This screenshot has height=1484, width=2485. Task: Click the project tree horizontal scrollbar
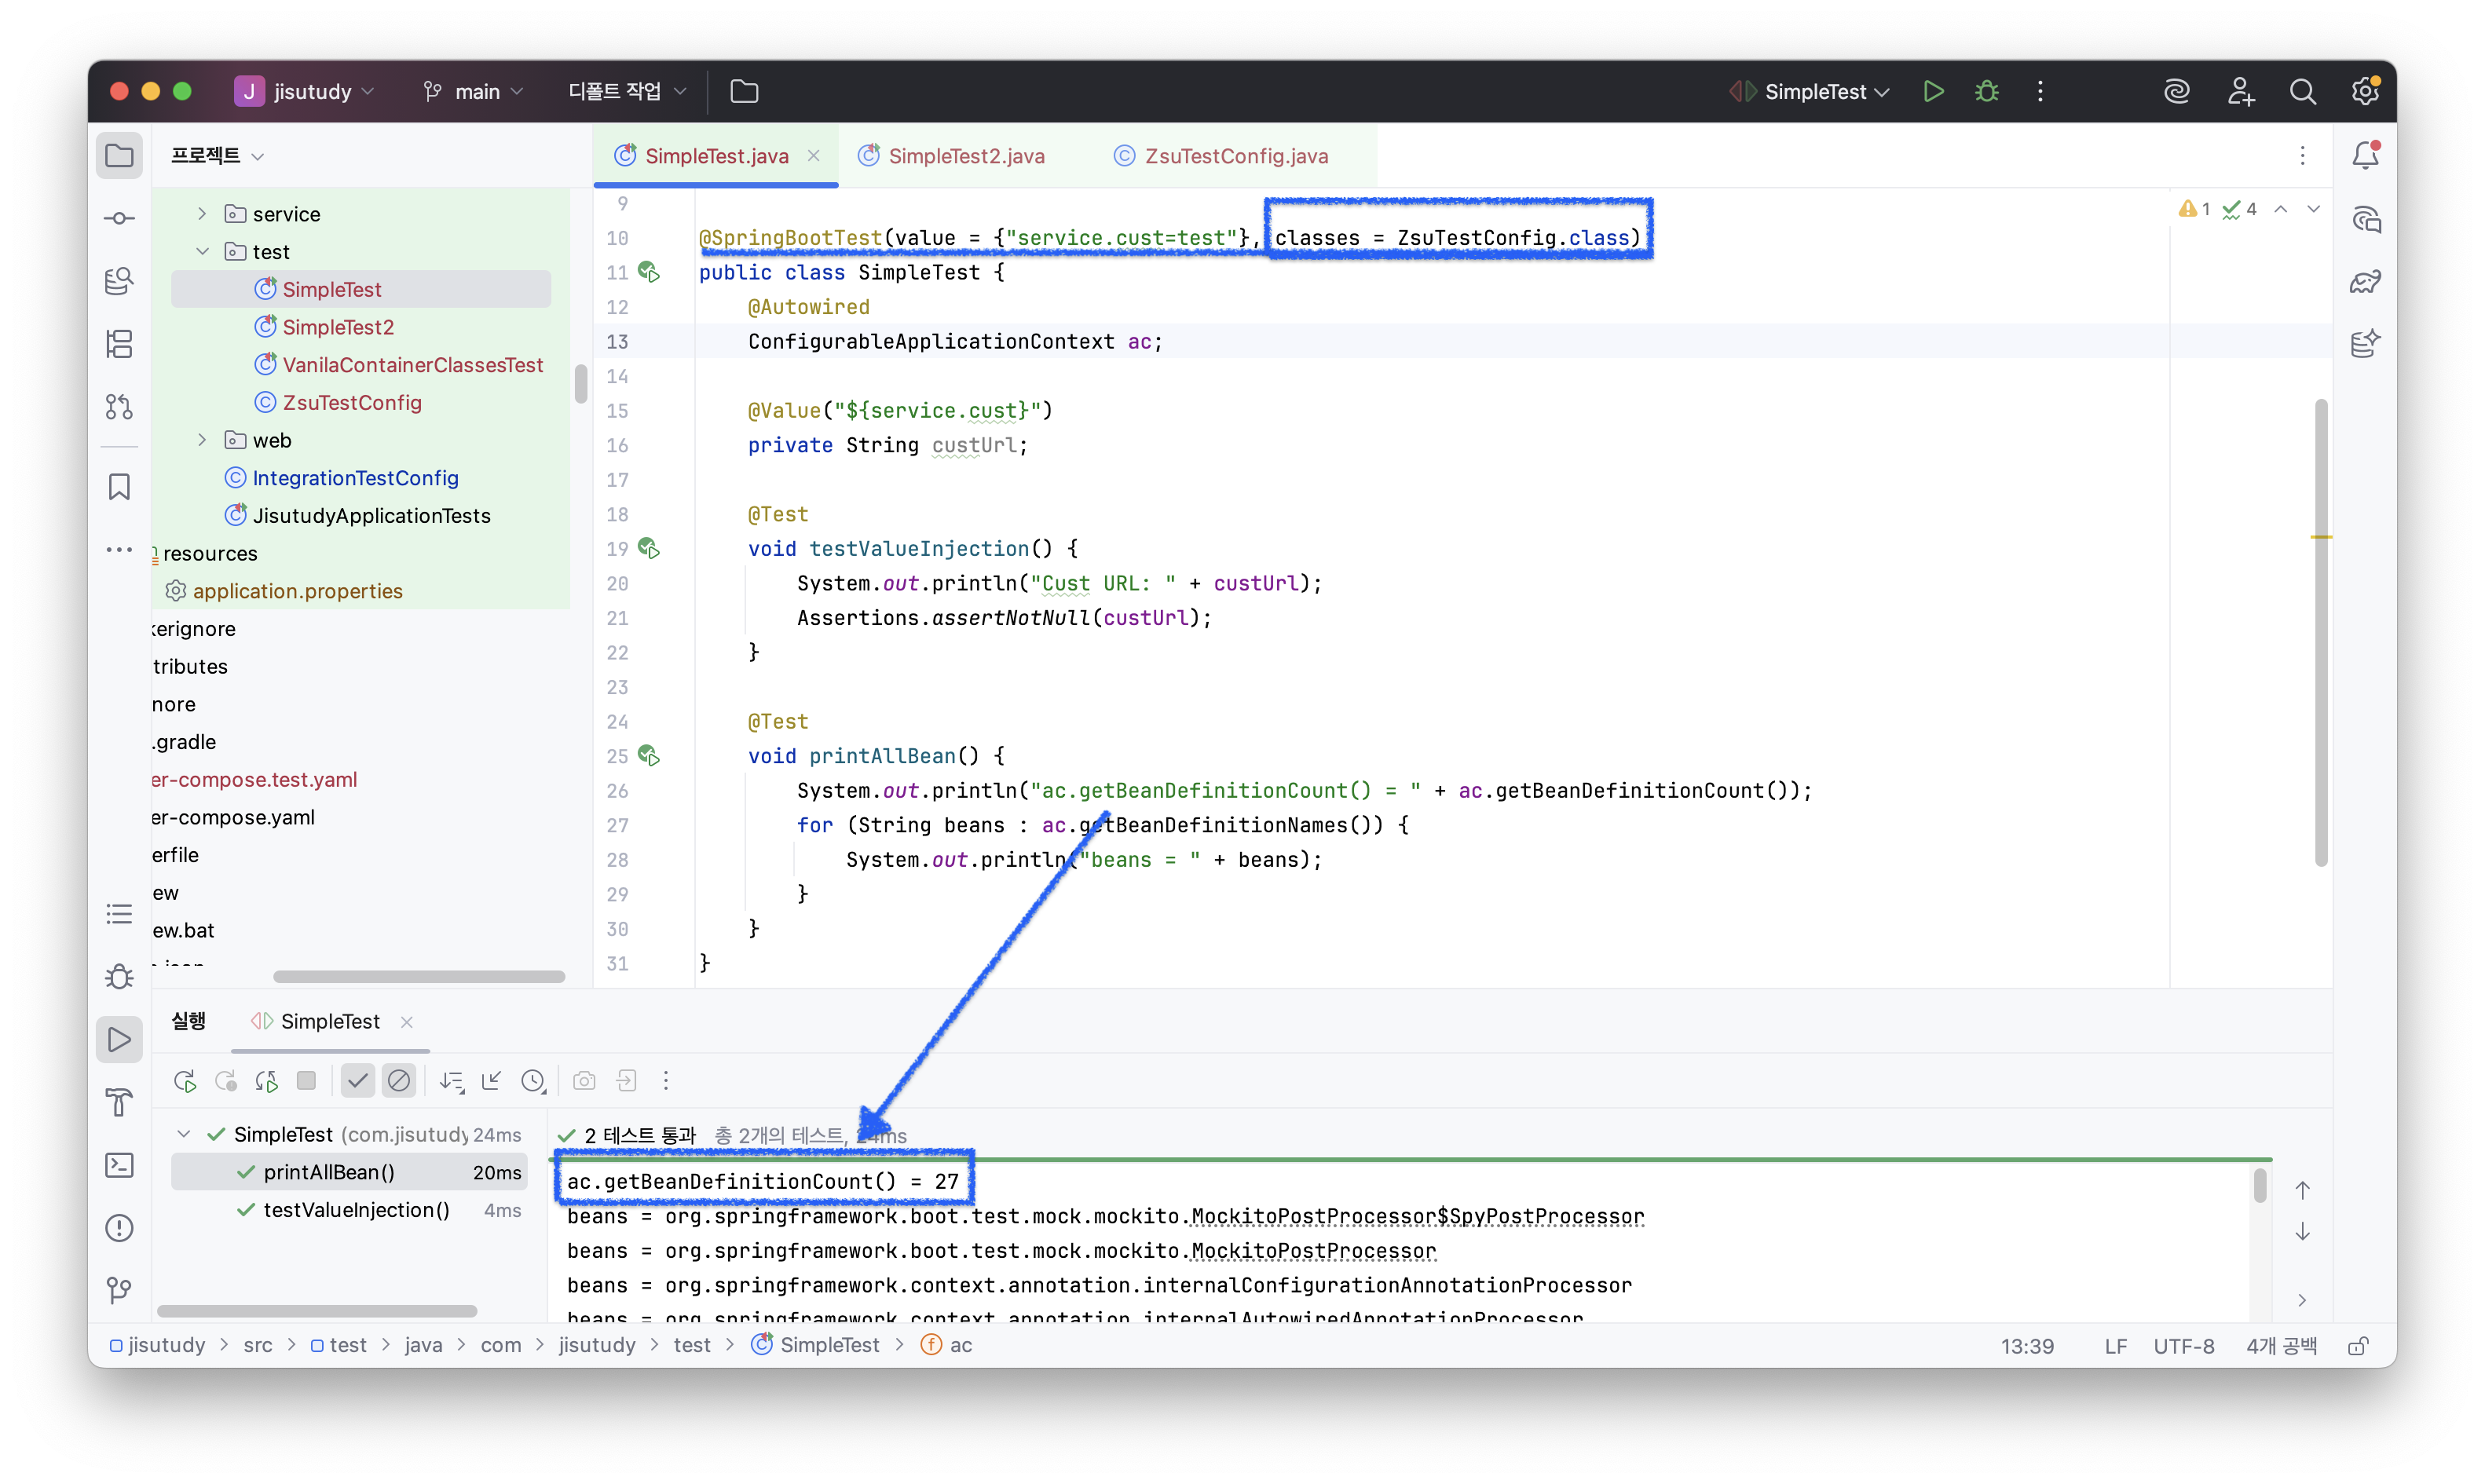coord(418,976)
